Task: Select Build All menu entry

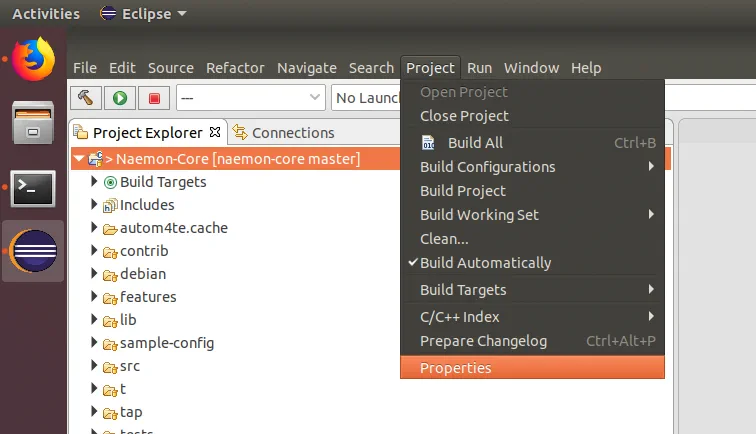Action: tap(532, 143)
